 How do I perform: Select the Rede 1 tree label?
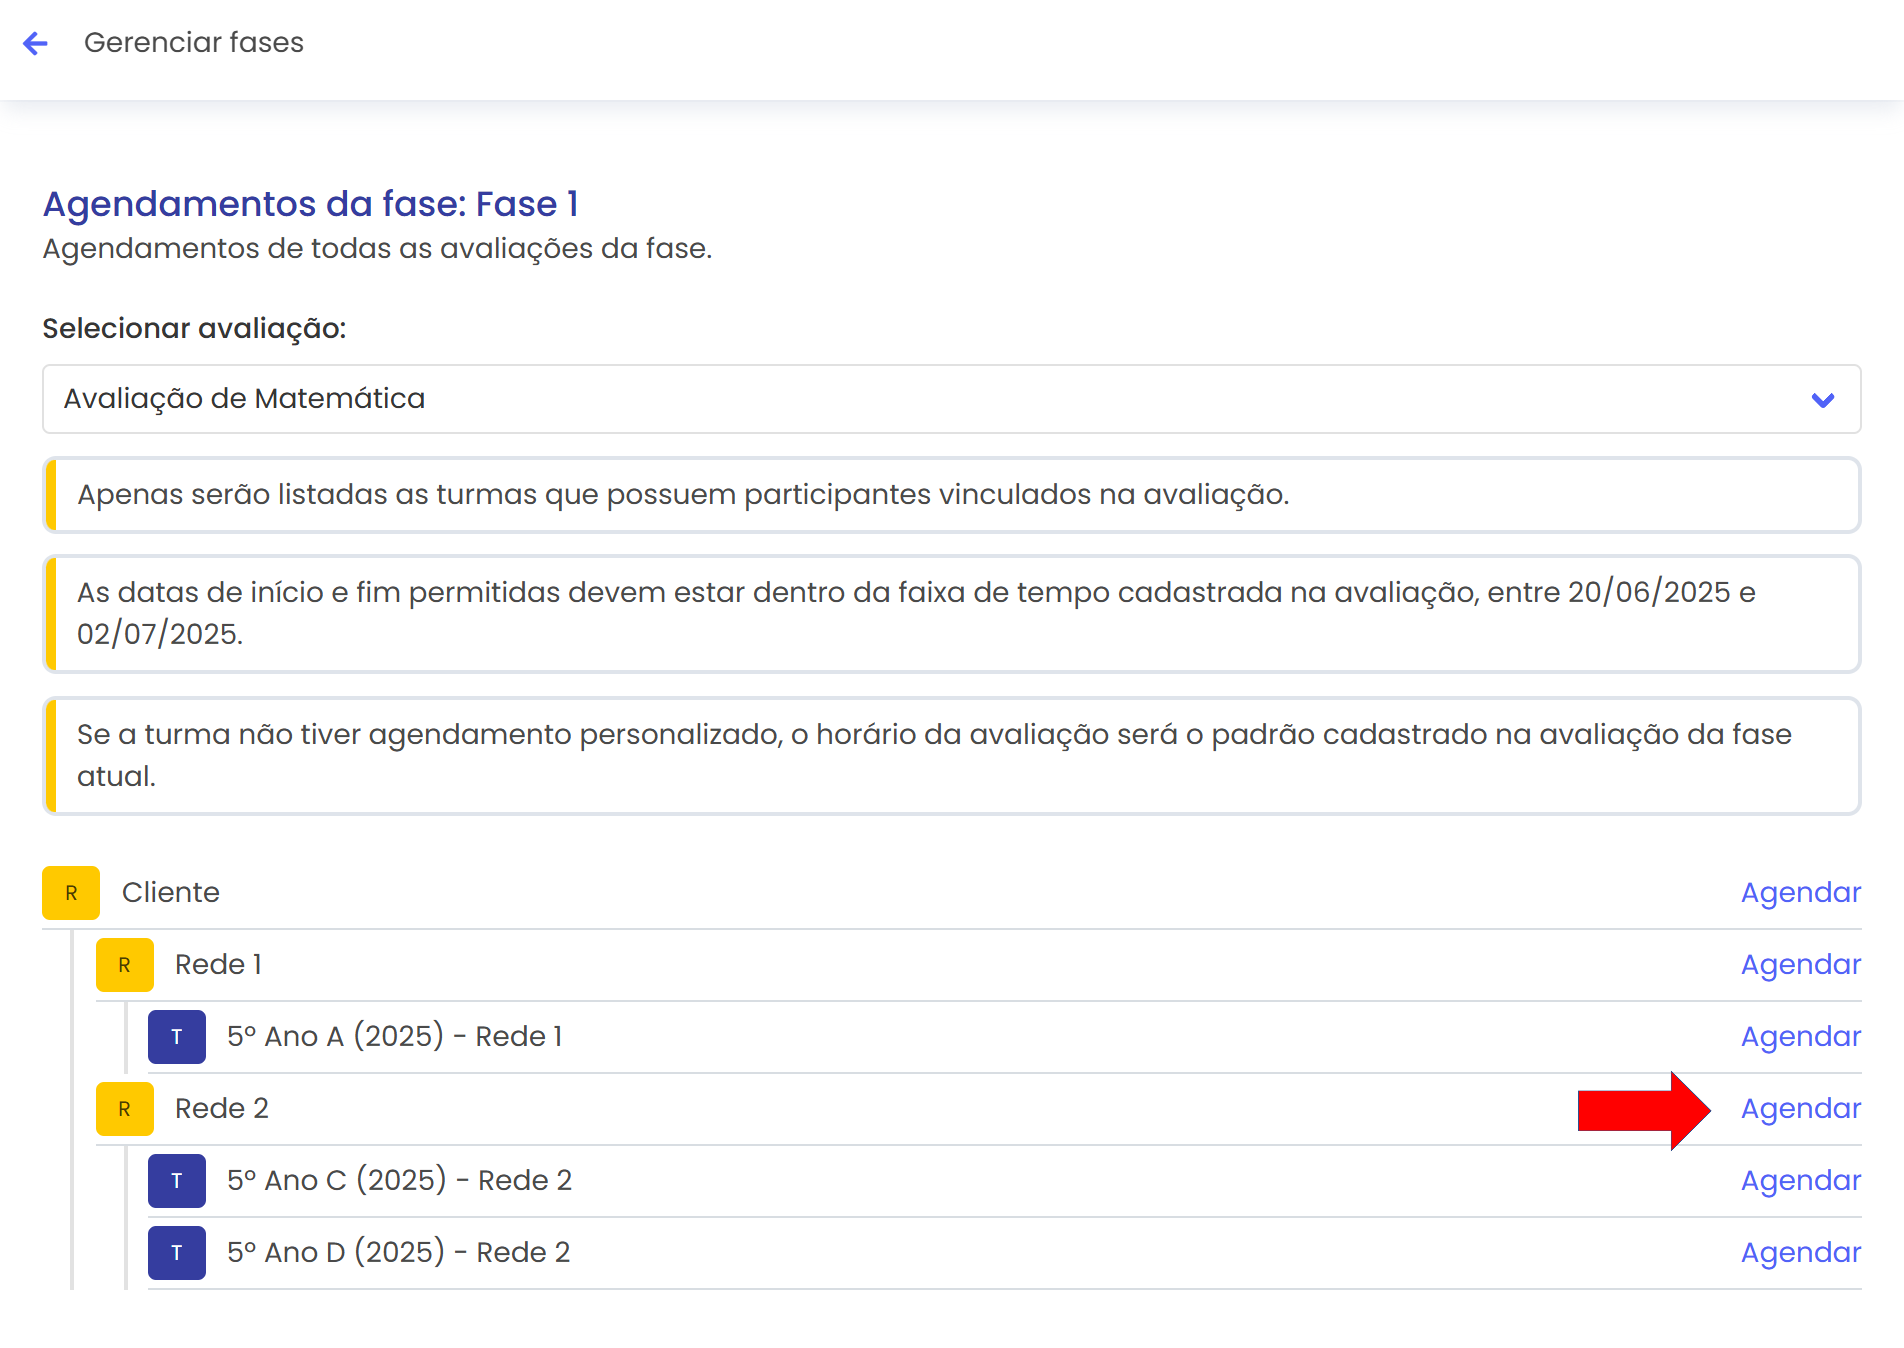pyautogui.click(x=218, y=965)
